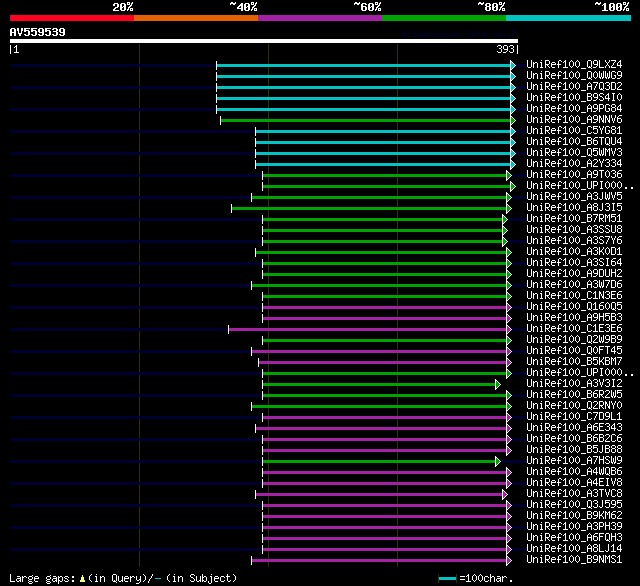Click the UniRef100_A3S7Y6 entry
Viewport: 640px width, 586px height.
point(574,241)
